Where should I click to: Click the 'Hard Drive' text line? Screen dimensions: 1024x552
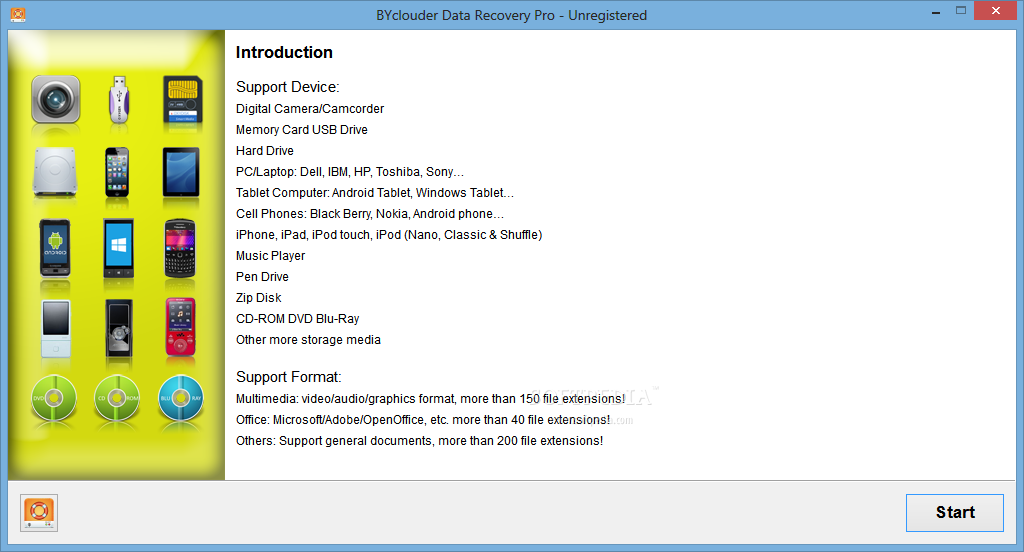click(x=264, y=151)
